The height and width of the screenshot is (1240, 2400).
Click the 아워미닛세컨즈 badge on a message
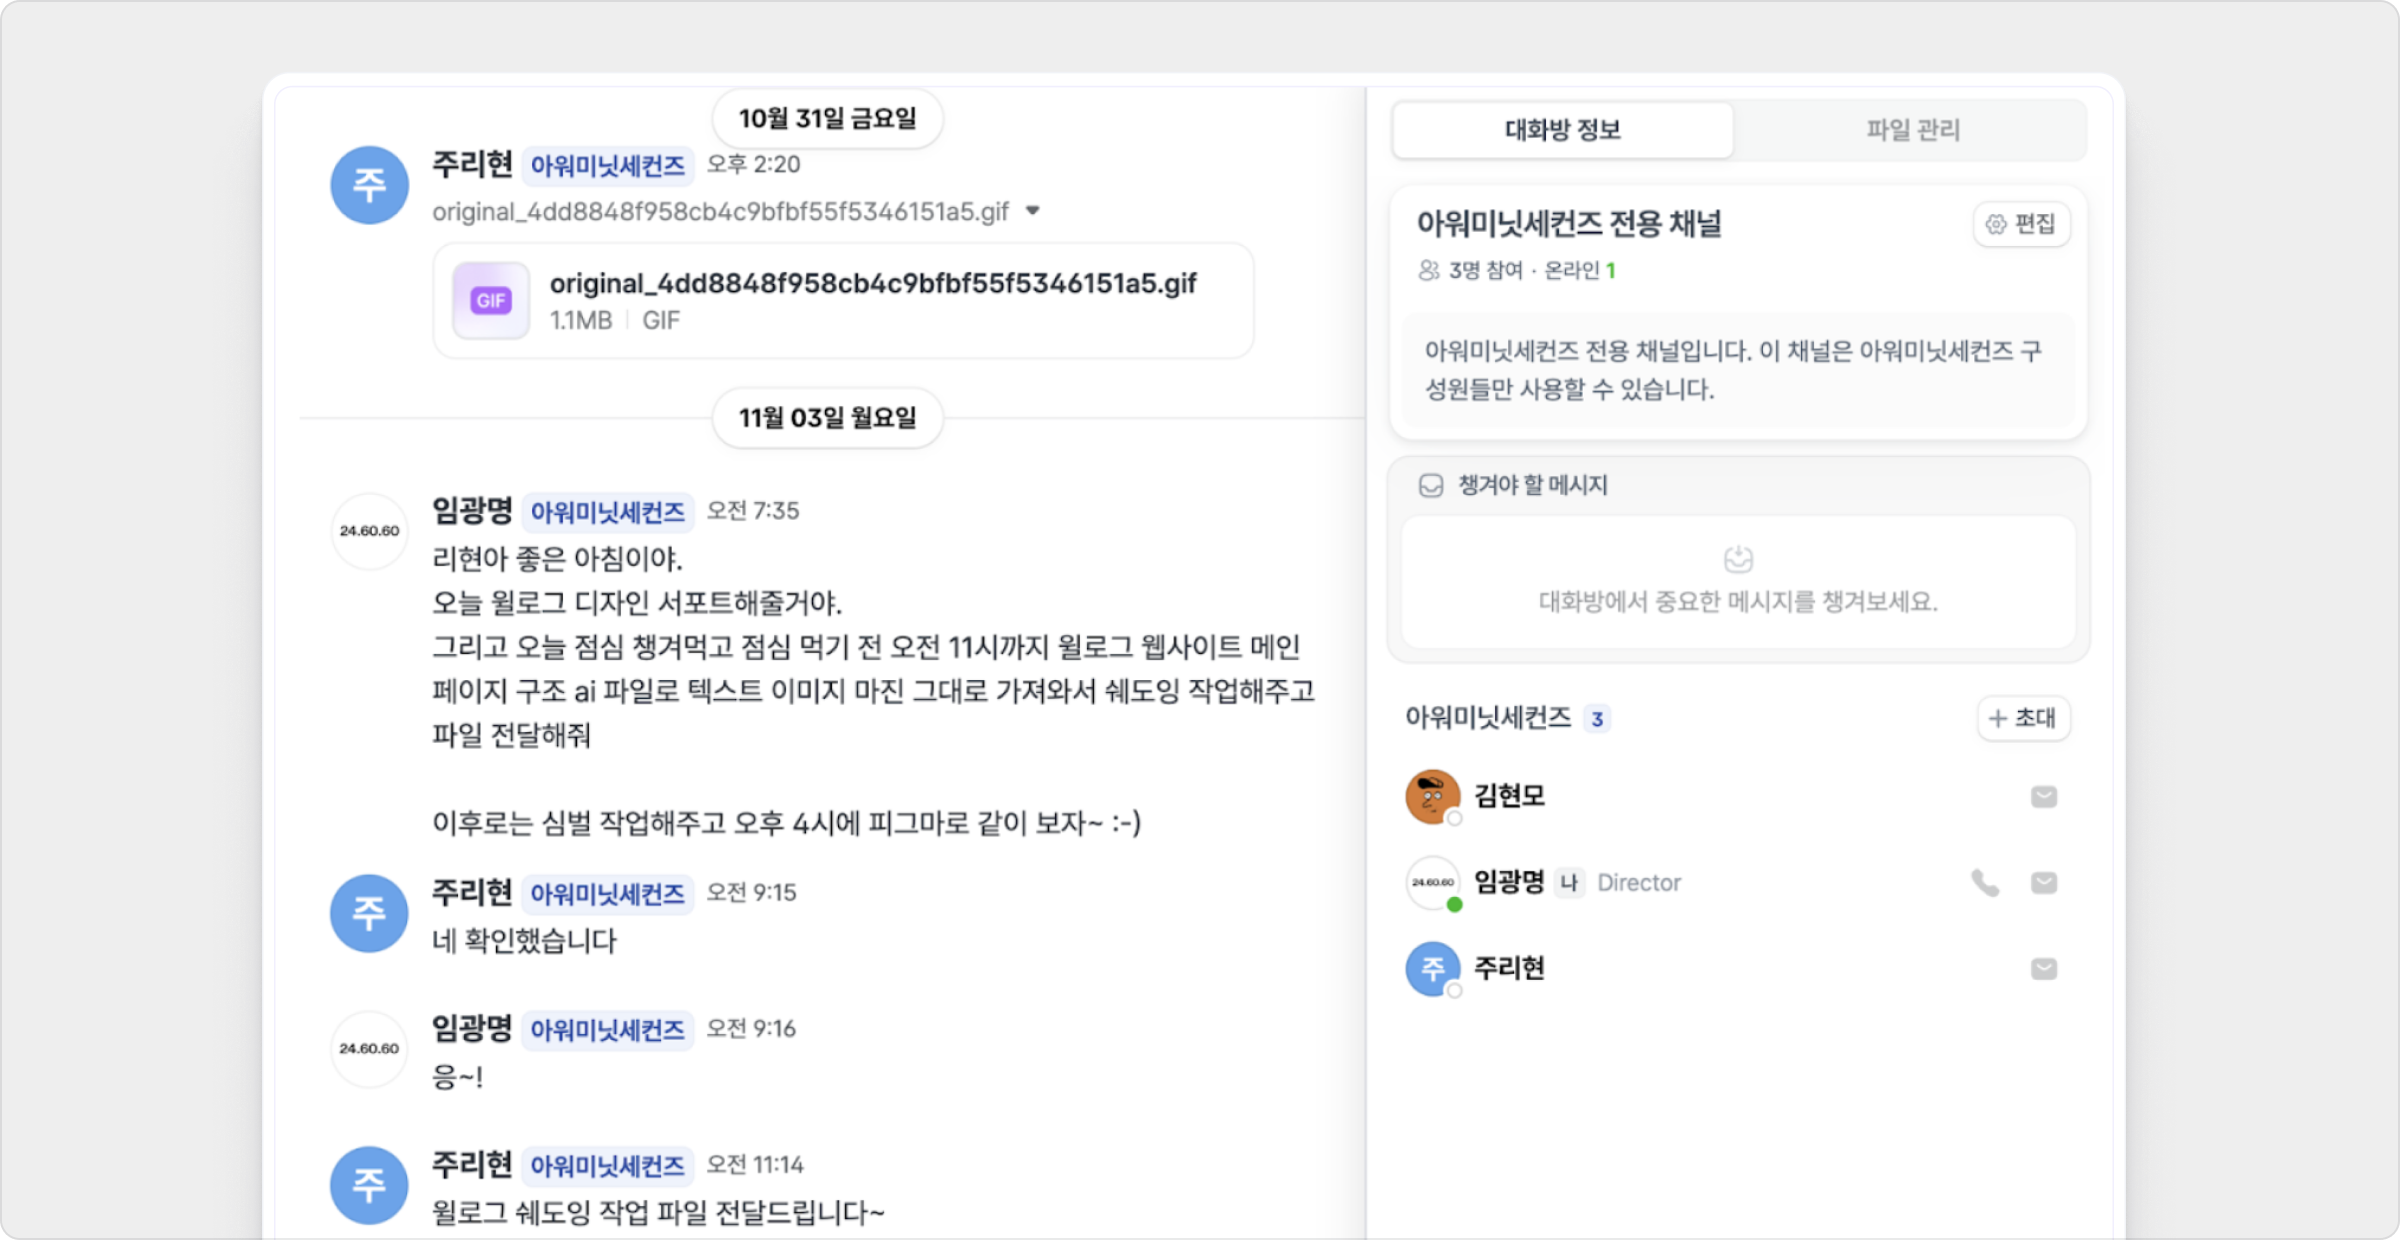click(x=607, y=166)
